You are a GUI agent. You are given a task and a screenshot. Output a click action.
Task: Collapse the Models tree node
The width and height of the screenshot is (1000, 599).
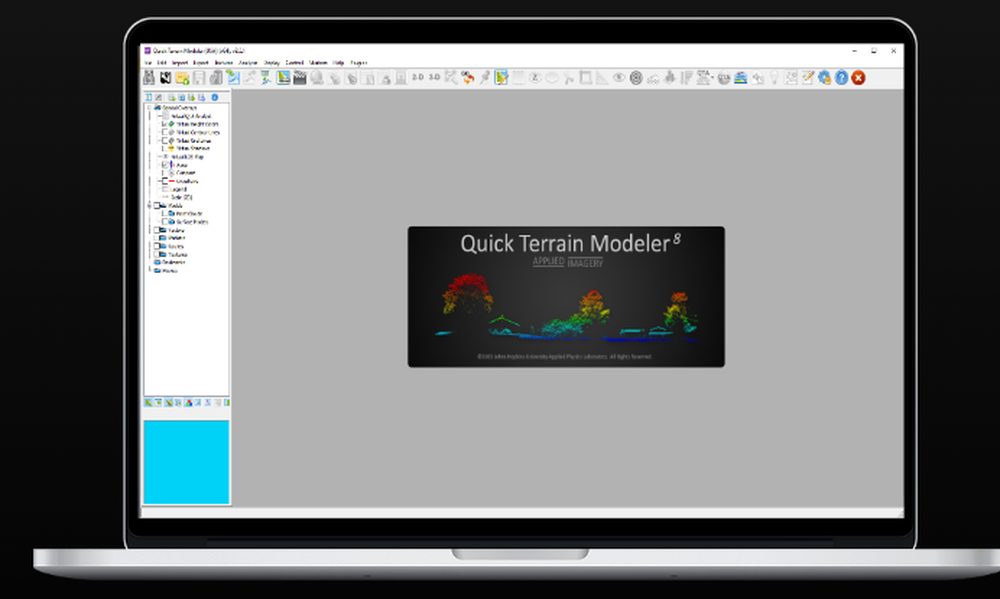pyautogui.click(x=150, y=205)
